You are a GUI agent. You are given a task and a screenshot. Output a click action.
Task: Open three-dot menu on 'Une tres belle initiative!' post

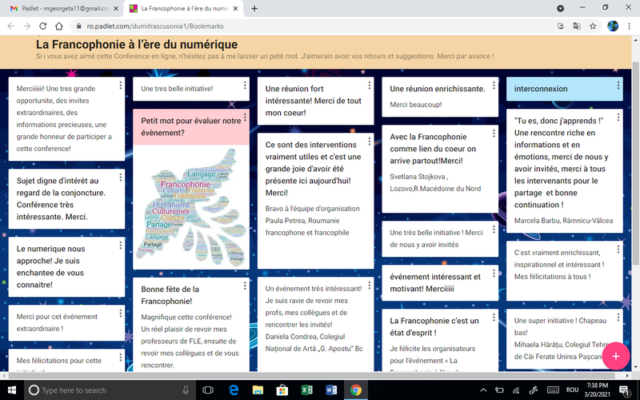click(245, 86)
